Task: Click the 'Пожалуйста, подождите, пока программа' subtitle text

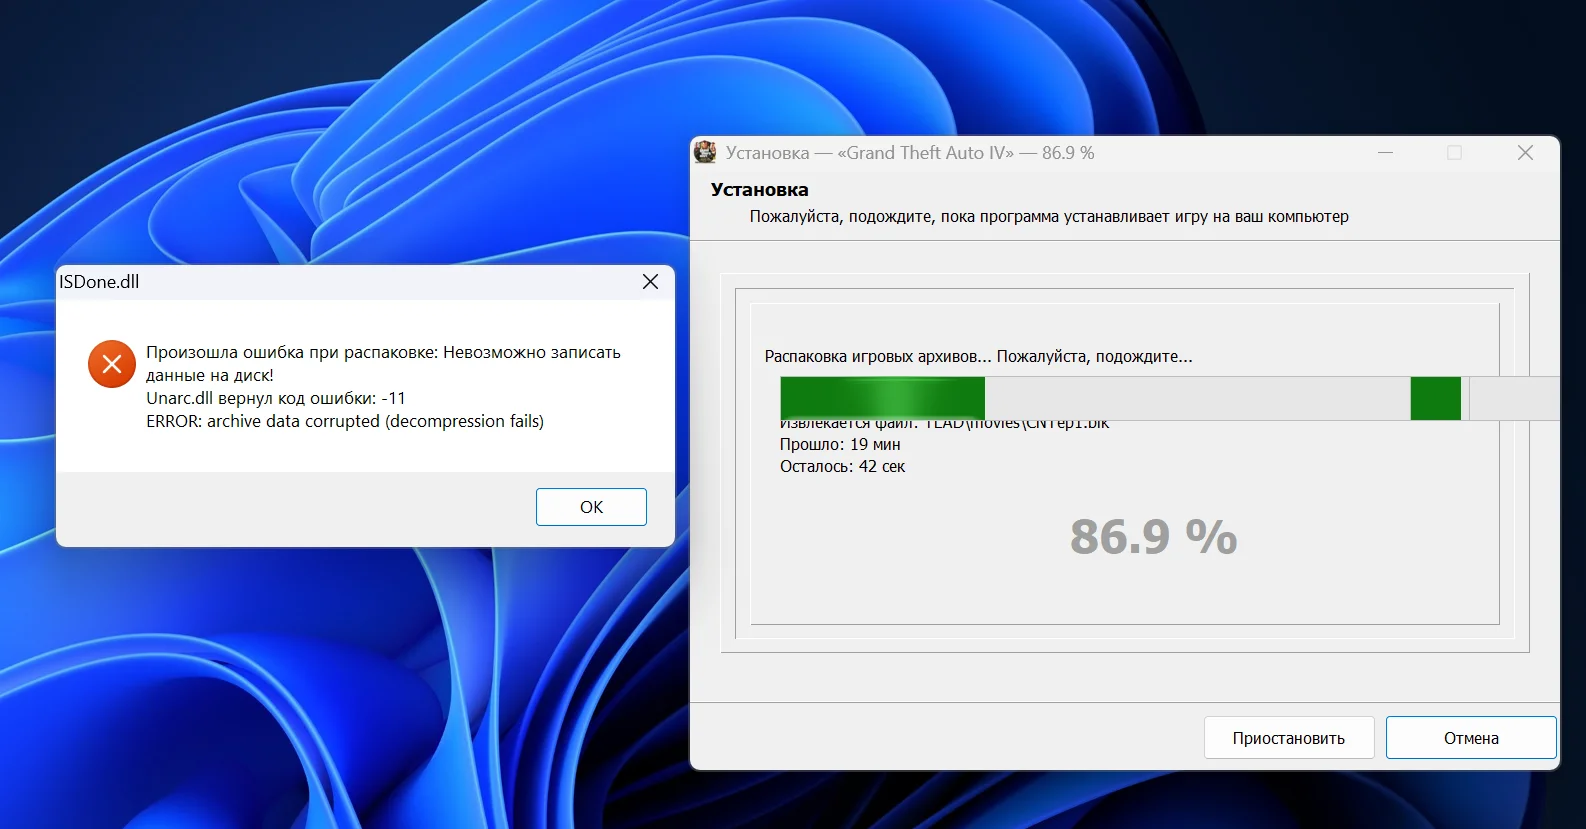Action: [x=1049, y=217]
